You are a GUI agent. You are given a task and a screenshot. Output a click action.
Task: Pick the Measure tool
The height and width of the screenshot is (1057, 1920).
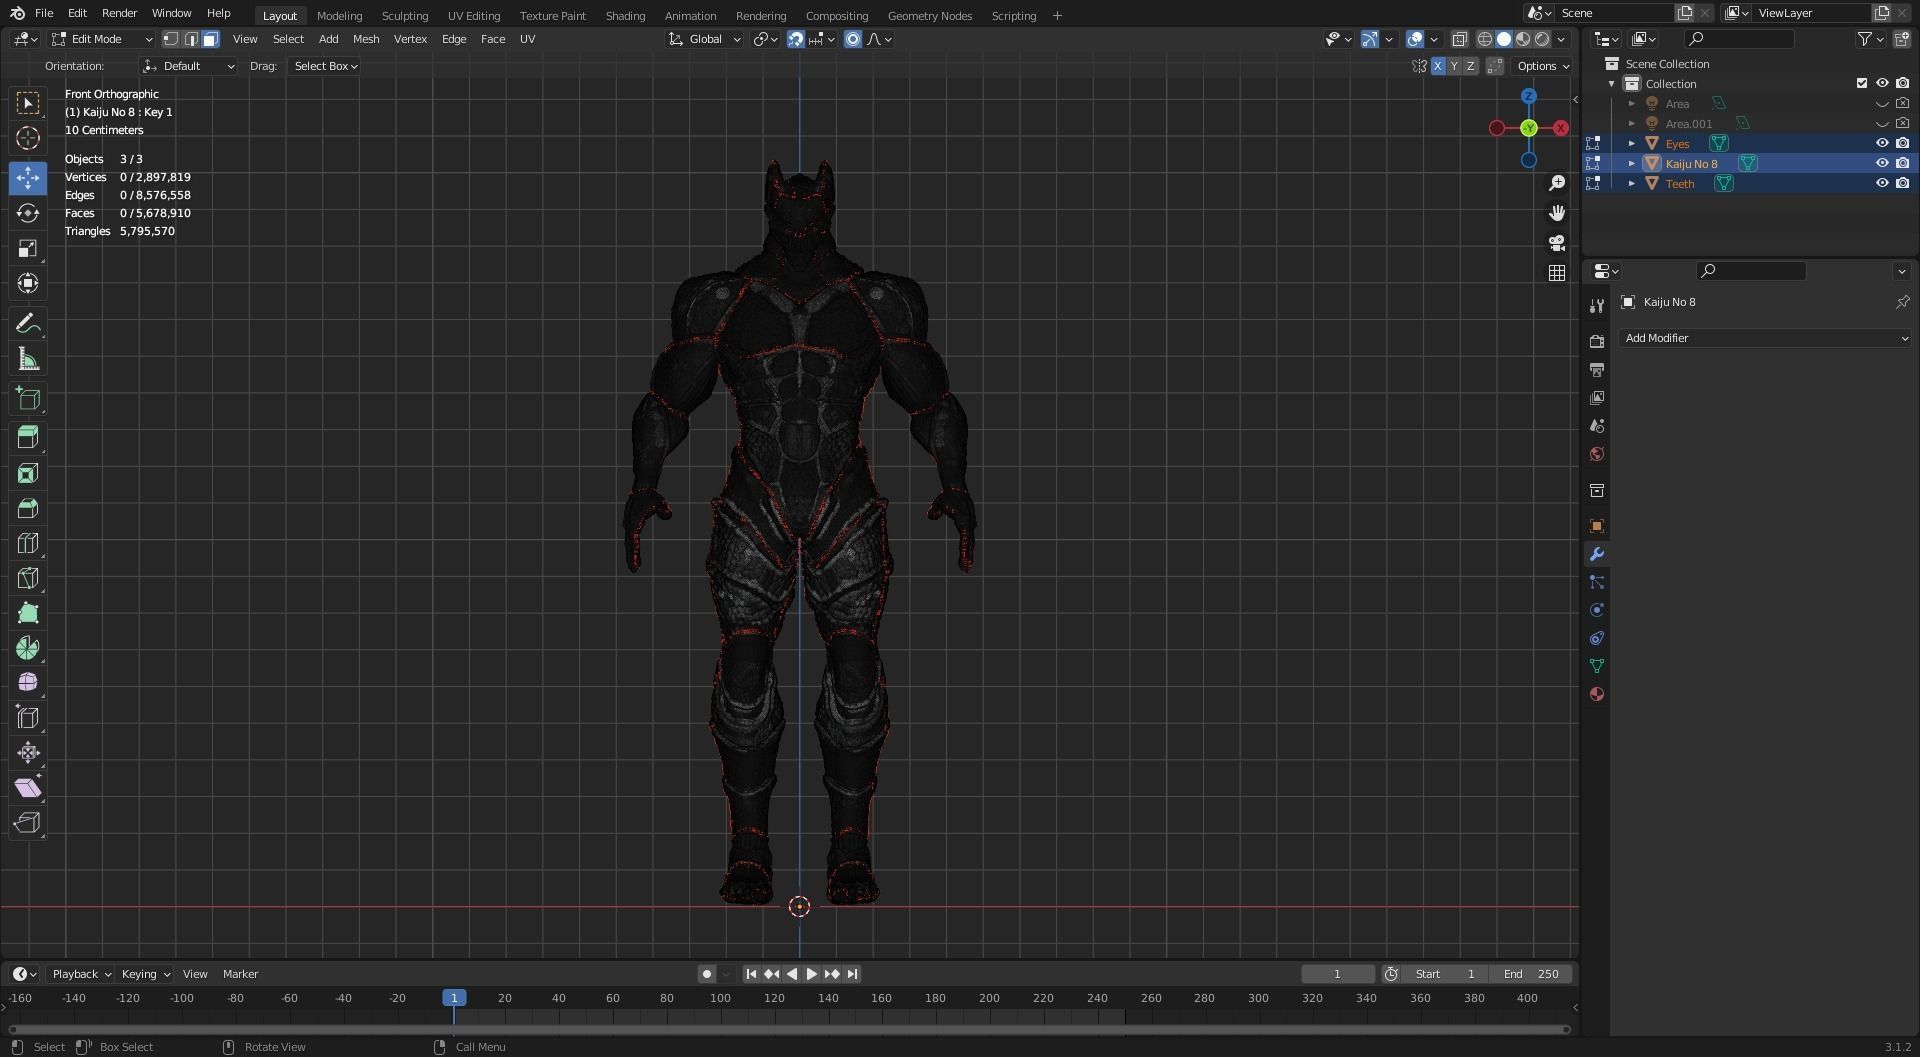(28, 360)
